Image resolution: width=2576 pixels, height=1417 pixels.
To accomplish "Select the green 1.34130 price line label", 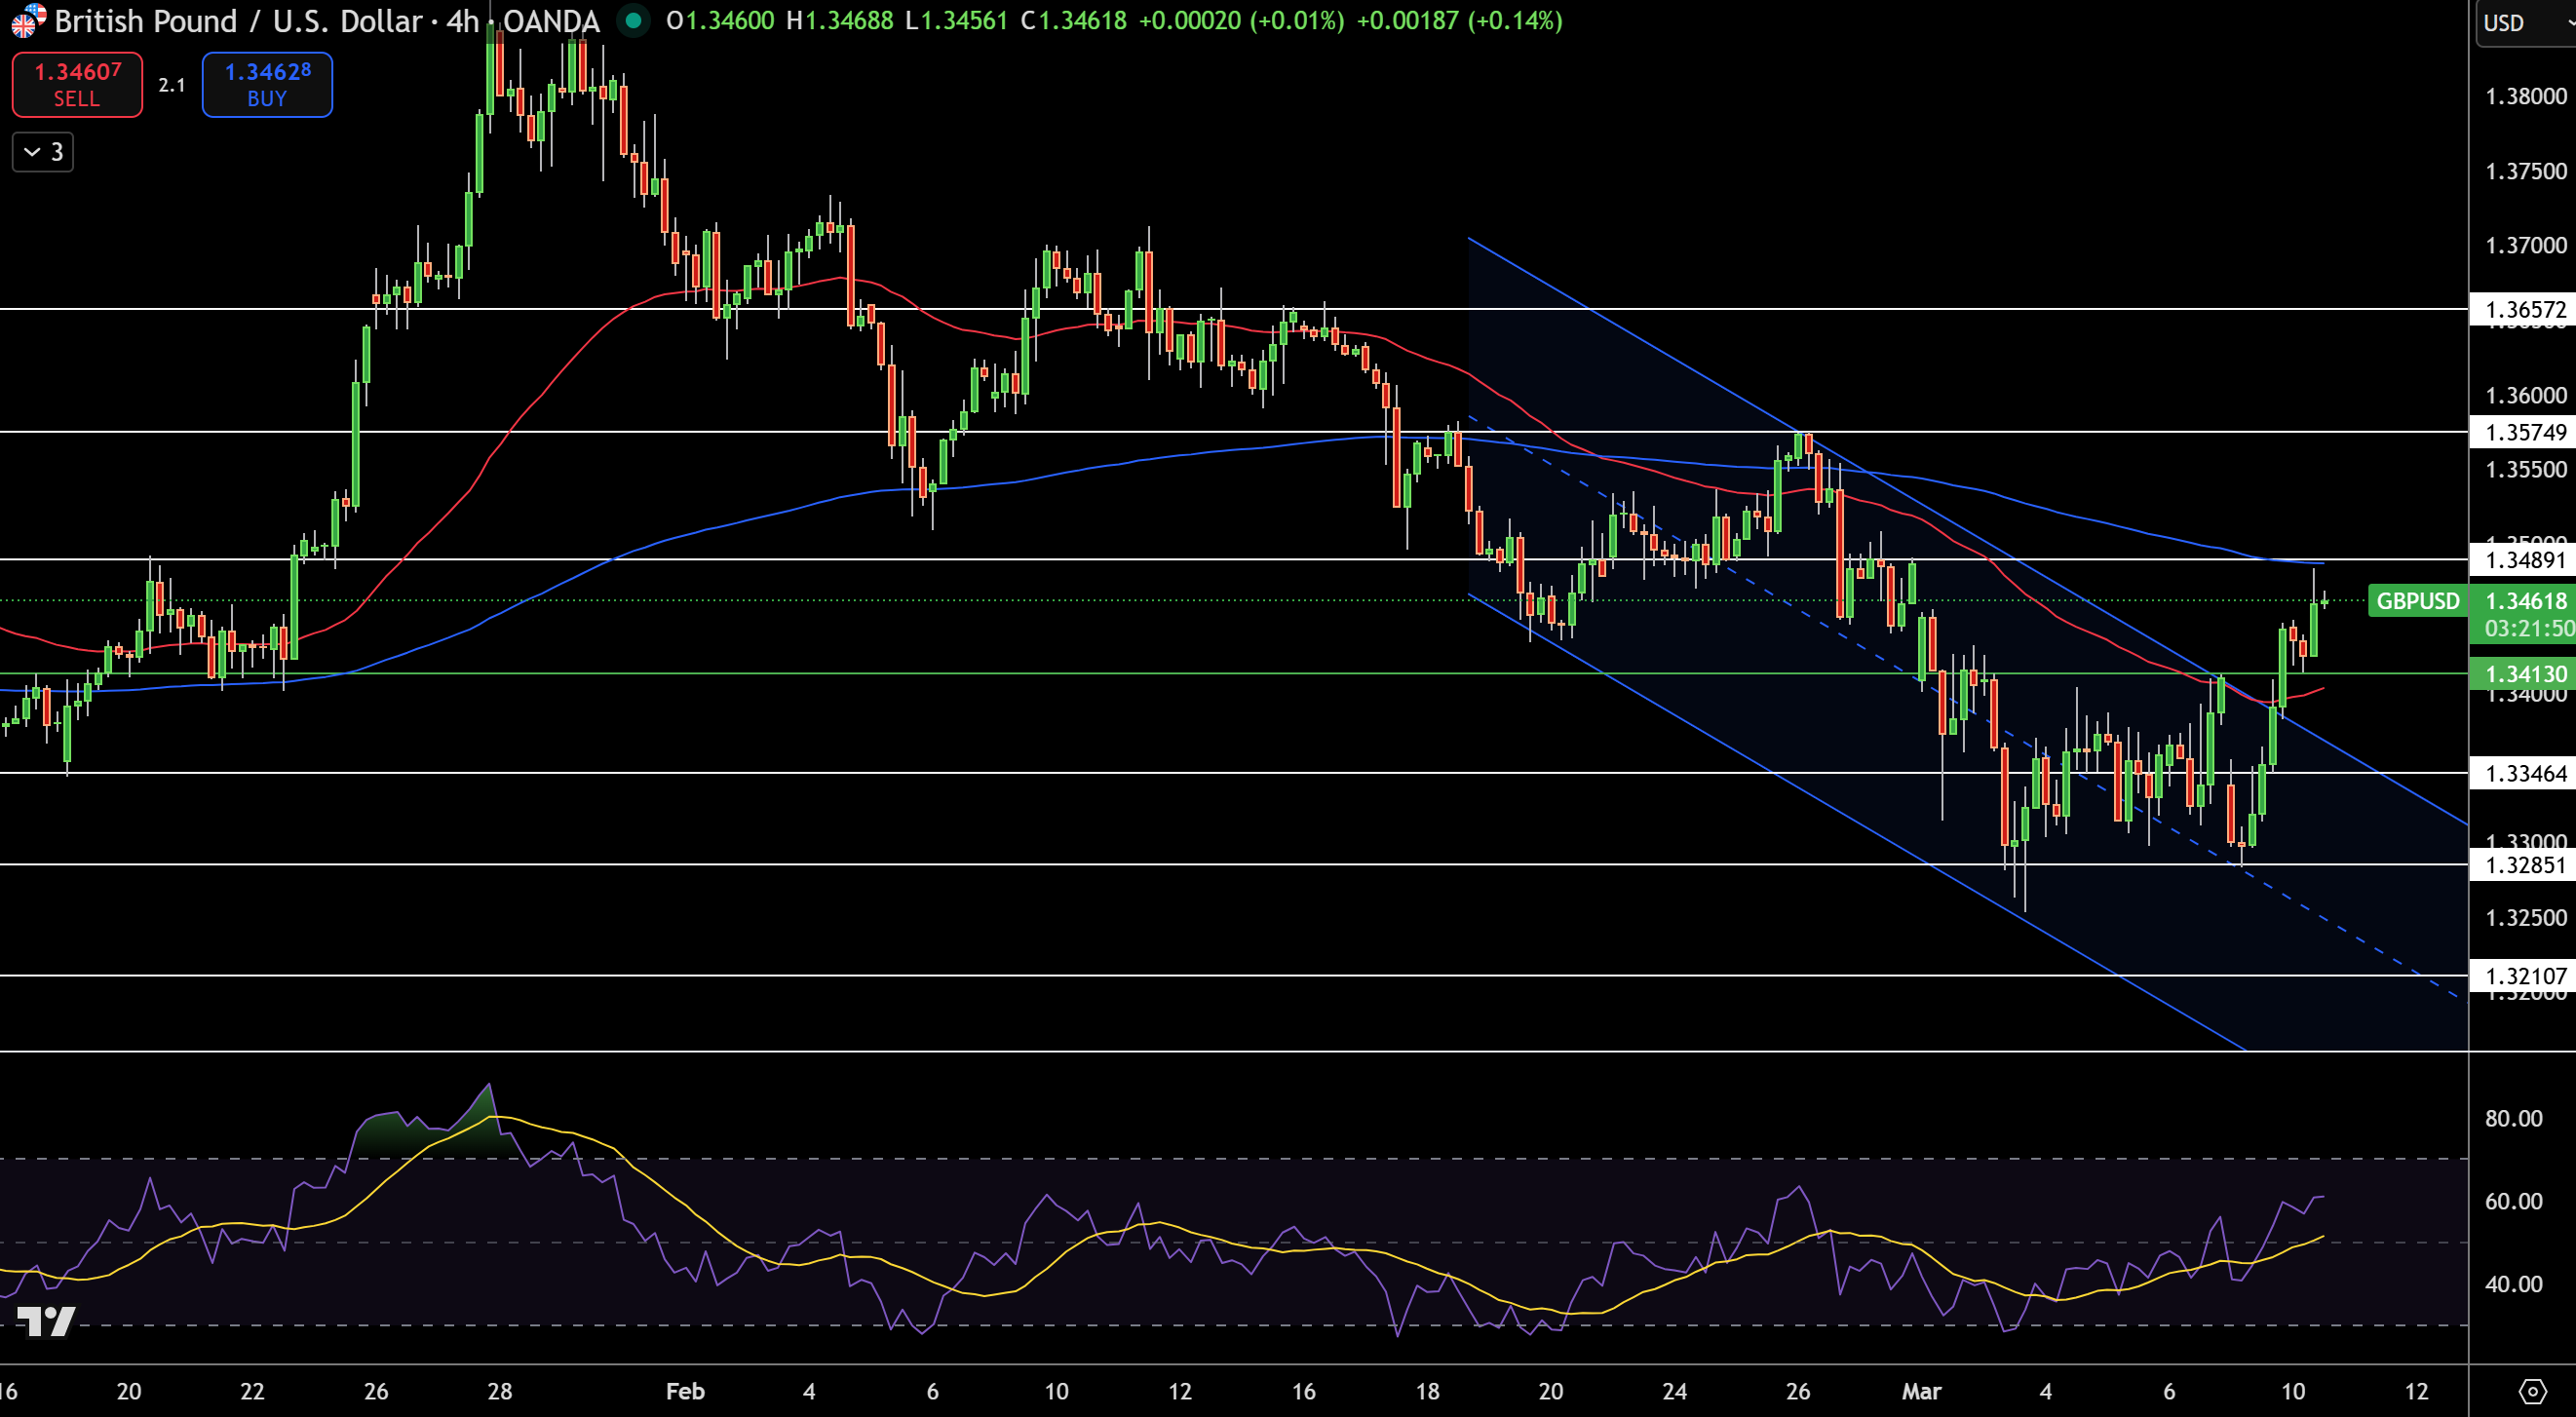I will coord(2524,674).
